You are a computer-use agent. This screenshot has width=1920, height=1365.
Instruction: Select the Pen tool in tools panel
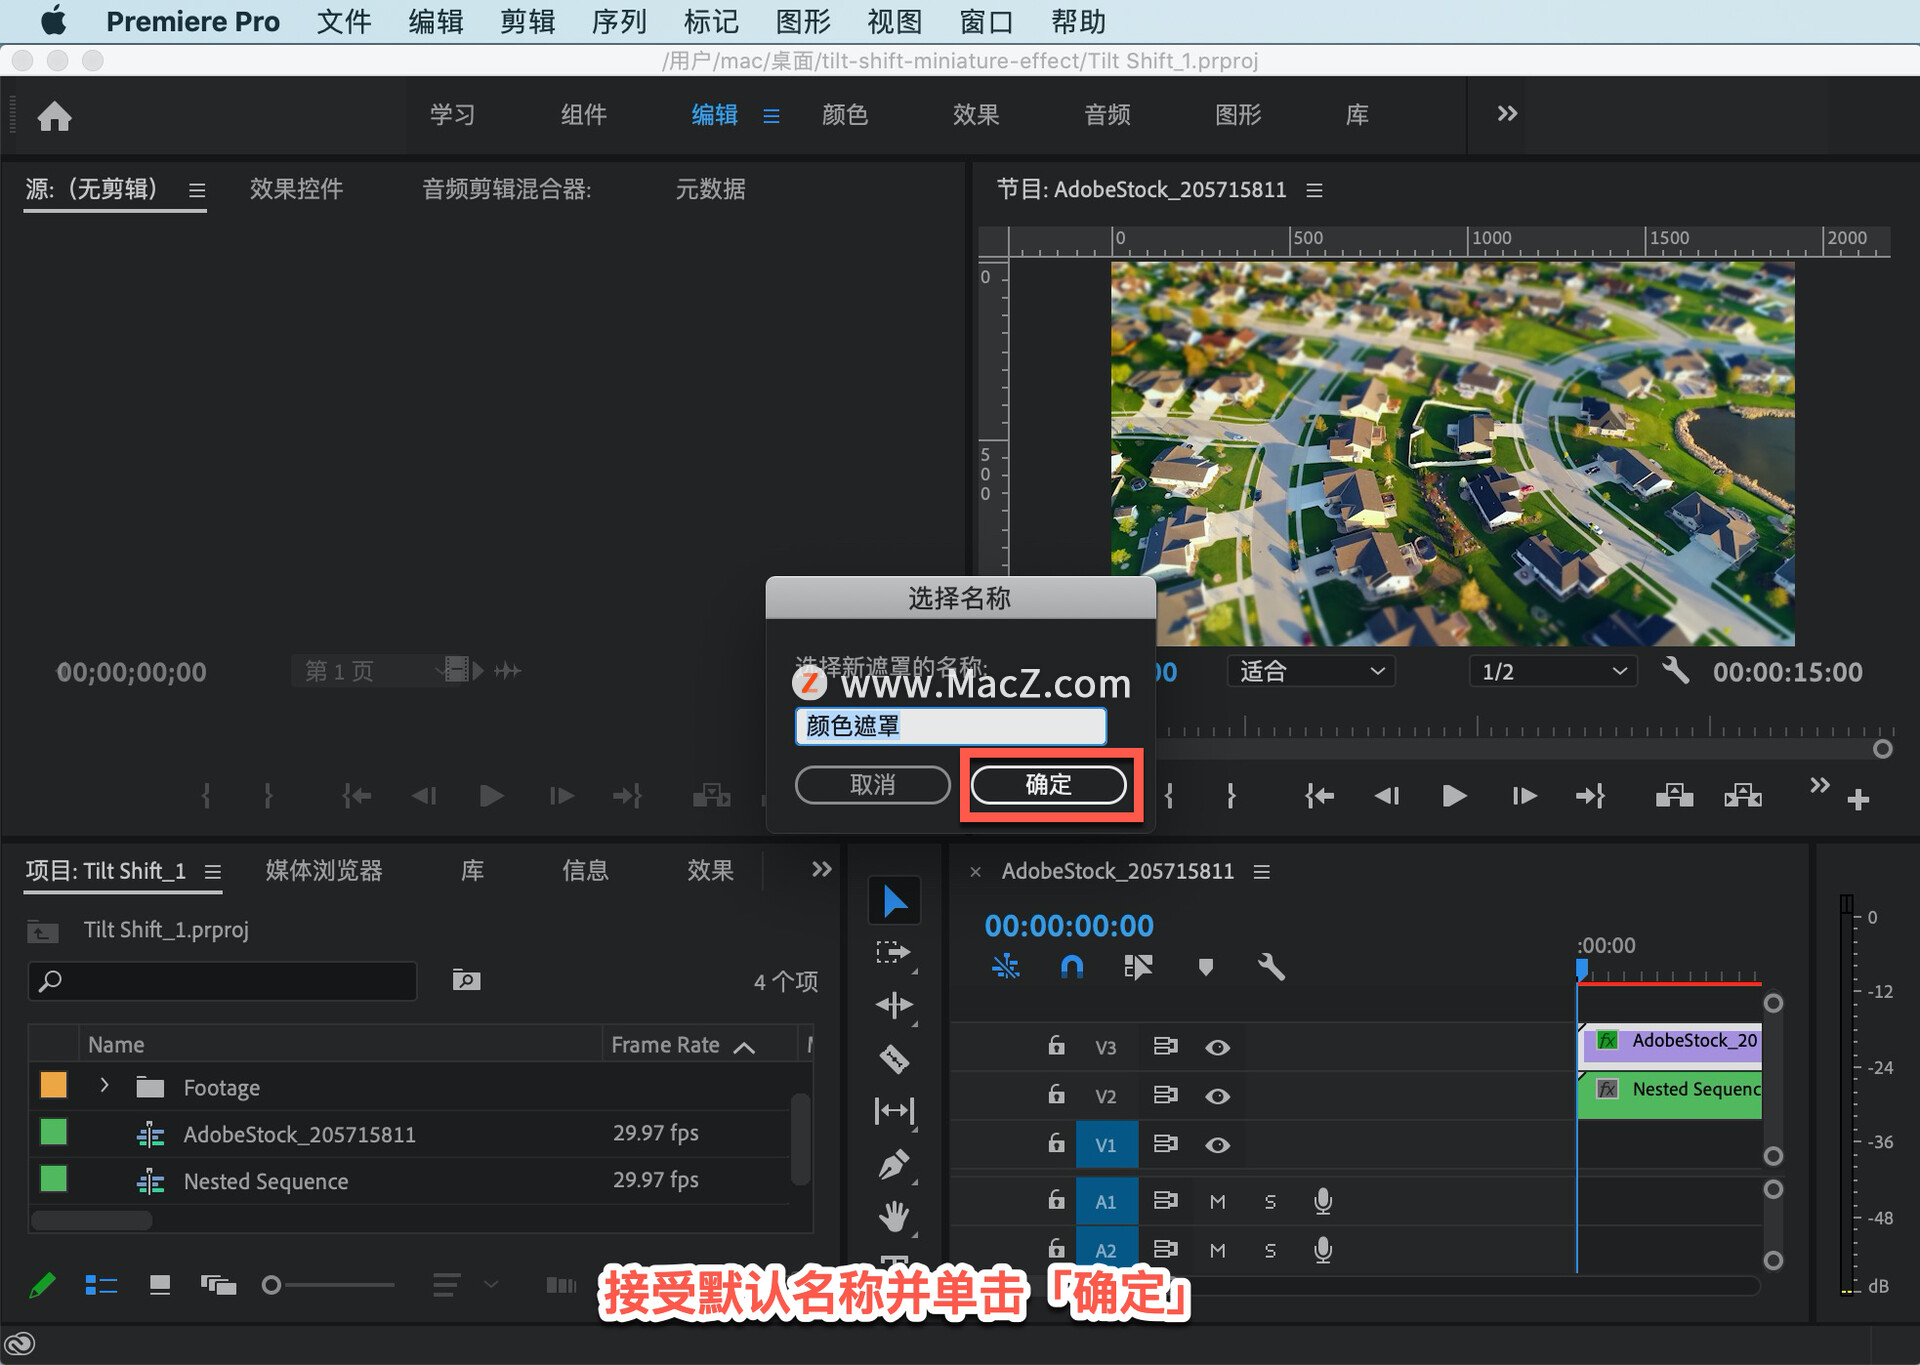[x=894, y=1164]
